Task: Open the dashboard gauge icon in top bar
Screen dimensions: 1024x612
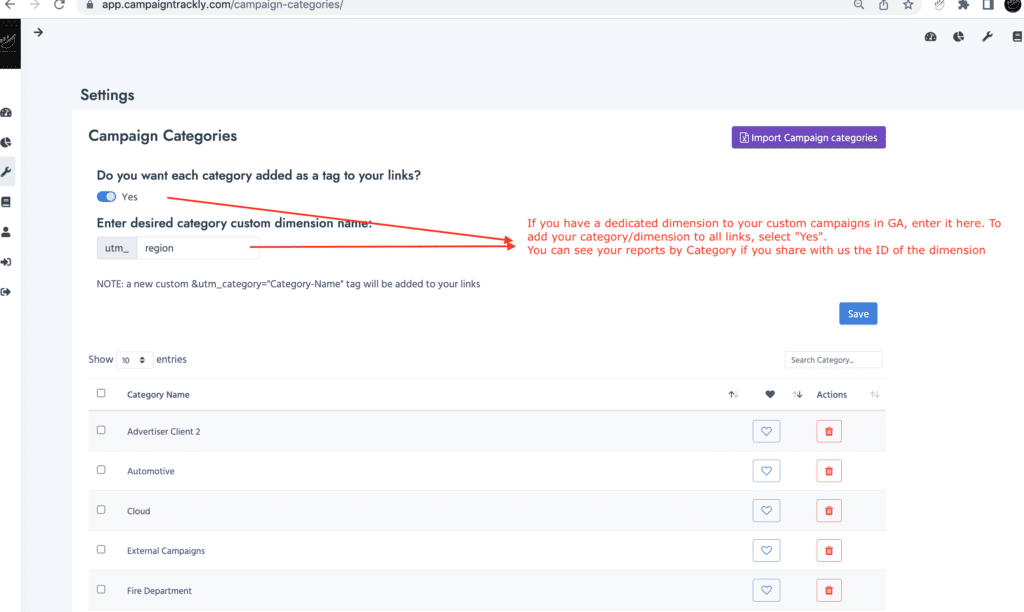Action: [x=931, y=37]
